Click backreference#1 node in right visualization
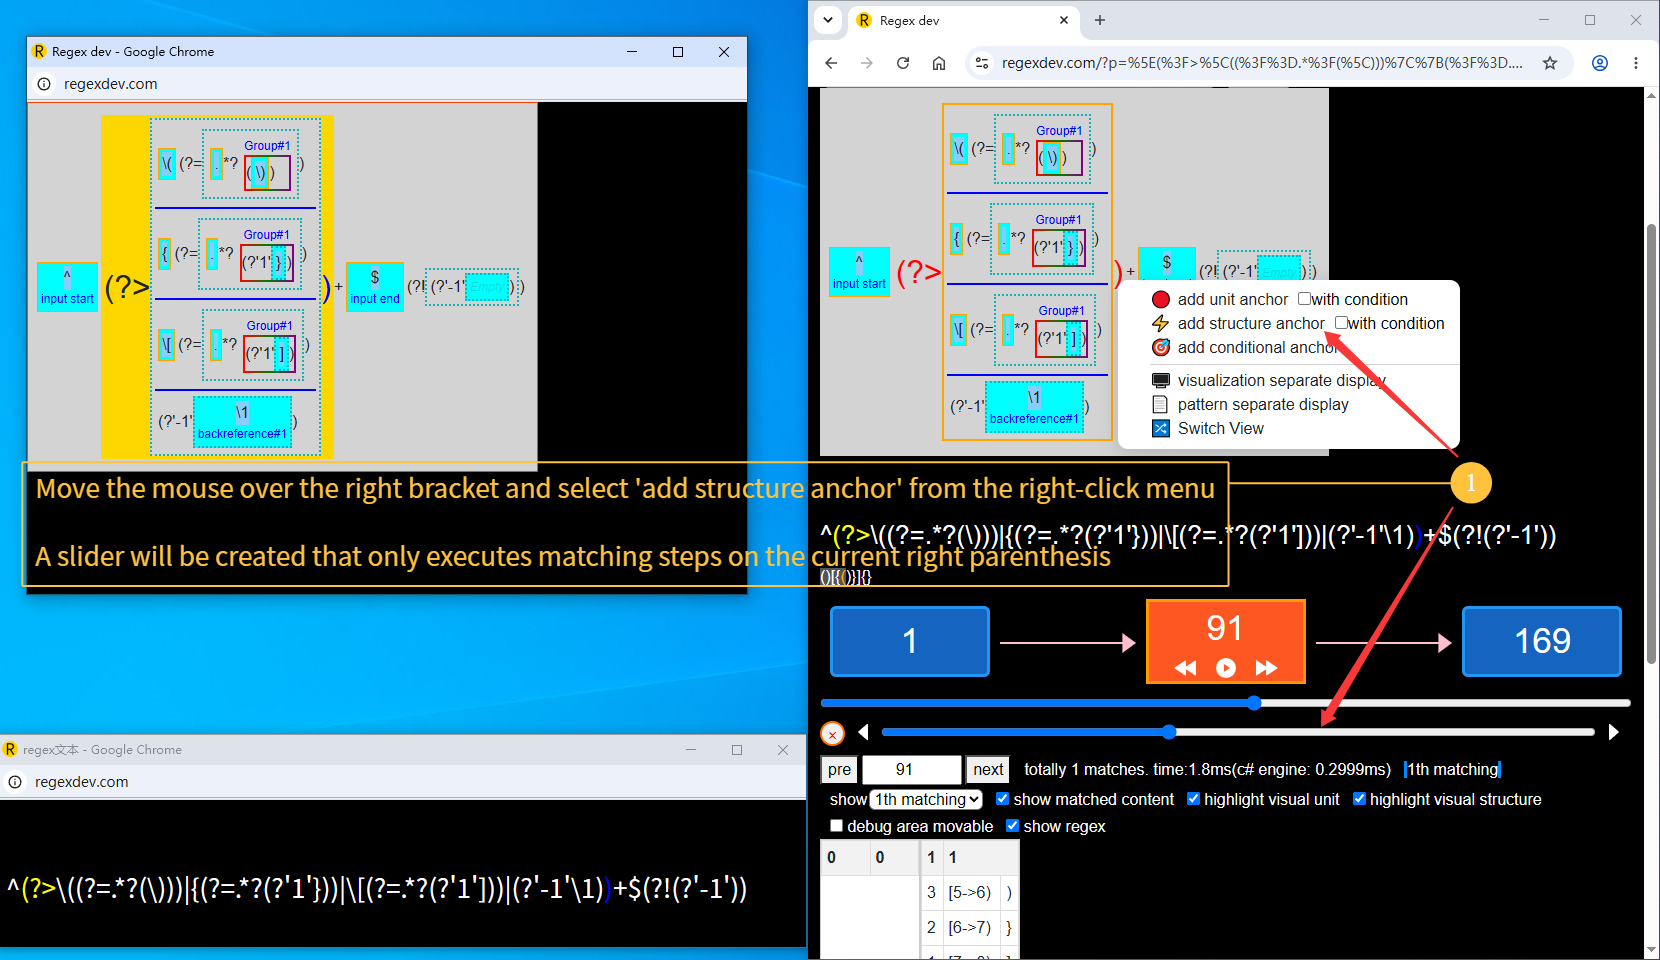 [1034, 407]
